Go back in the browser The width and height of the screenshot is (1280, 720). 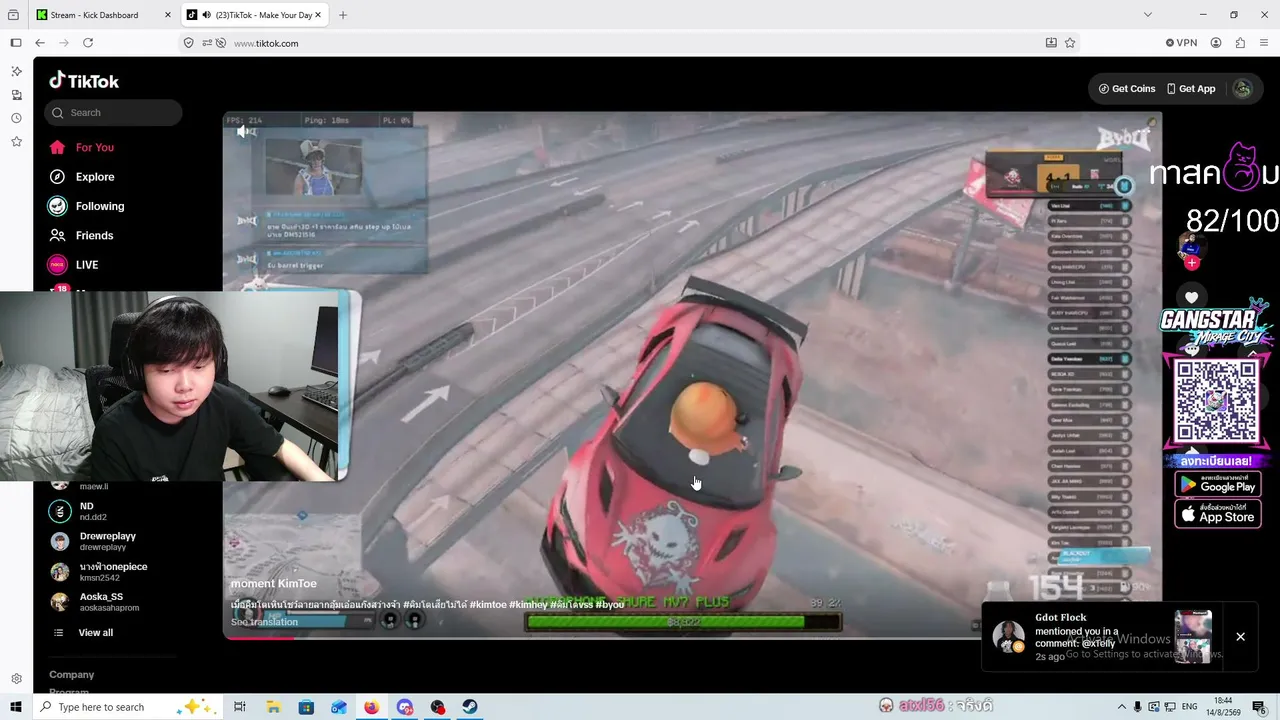click(x=40, y=43)
